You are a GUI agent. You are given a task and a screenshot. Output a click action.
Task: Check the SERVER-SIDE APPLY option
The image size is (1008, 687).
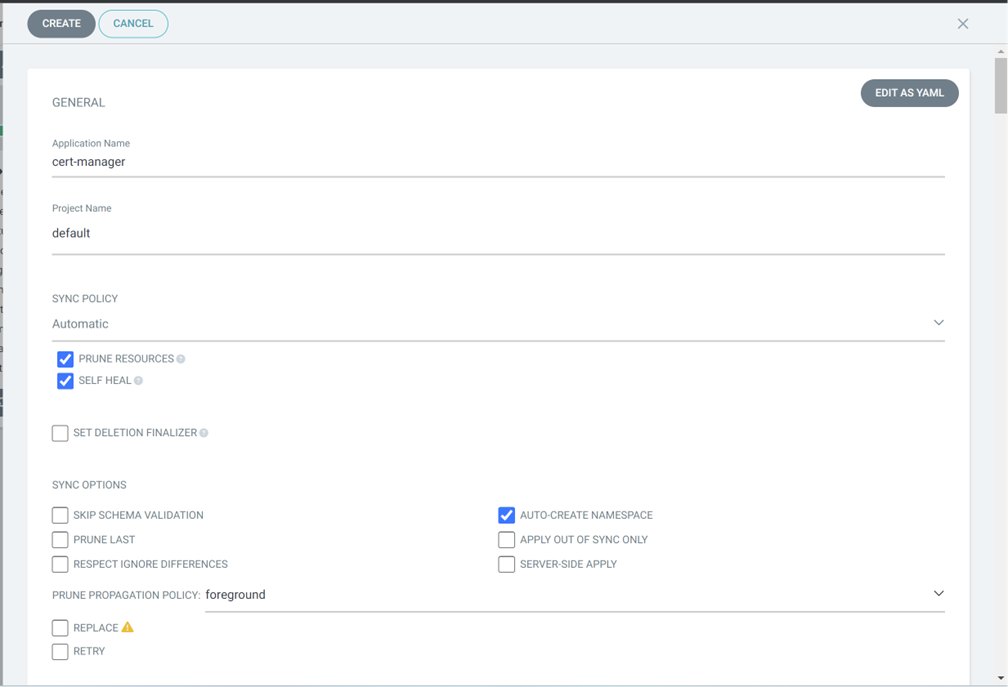506,564
